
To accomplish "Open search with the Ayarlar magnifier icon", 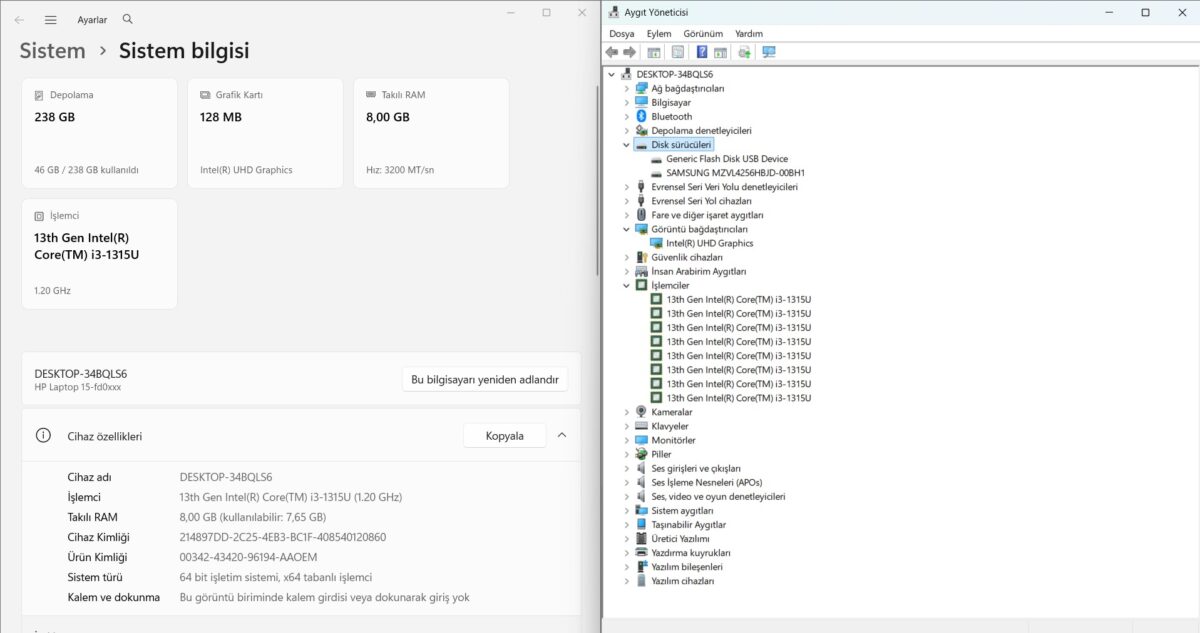I will click(127, 19).
